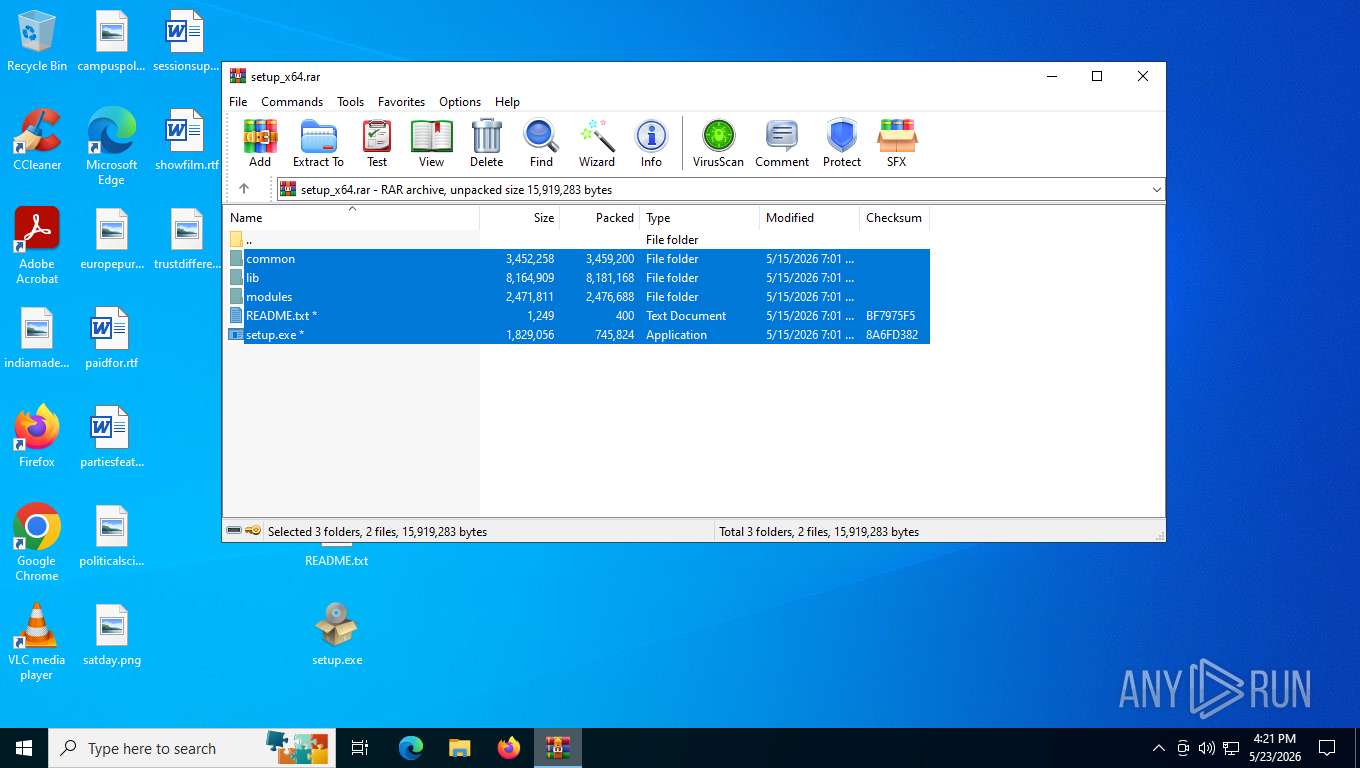Open the Find tool
Viewport: 1360px width, 768px height.
pos(541,143)
